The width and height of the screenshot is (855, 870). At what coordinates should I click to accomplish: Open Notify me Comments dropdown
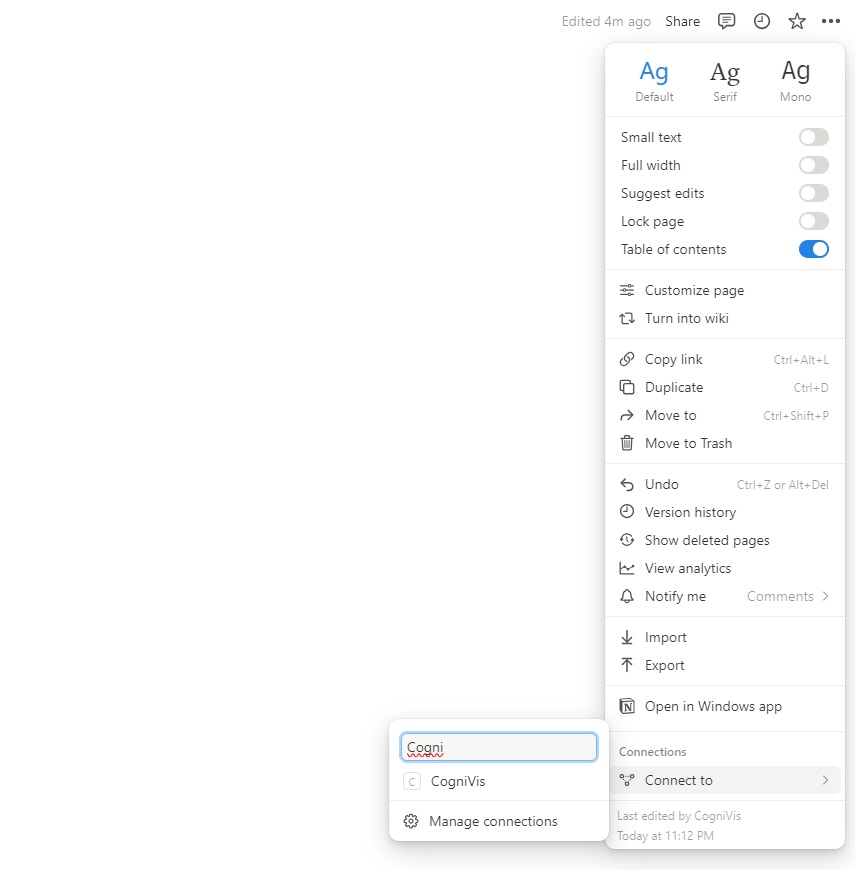[x=788, y=596]
